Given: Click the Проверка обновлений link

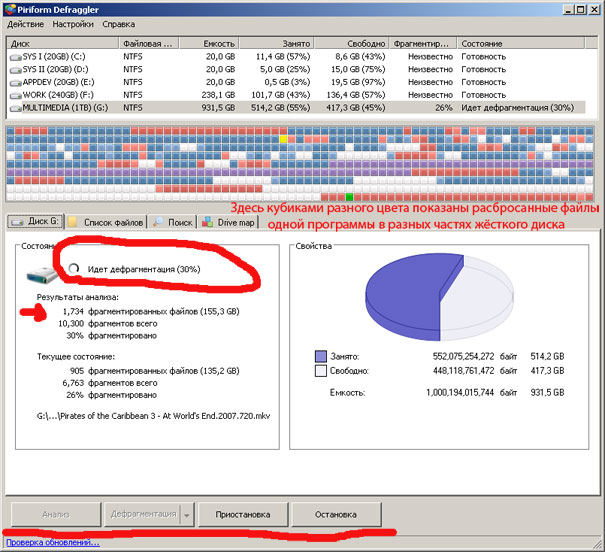Looking at the screenshot, I should coord(53,543).
